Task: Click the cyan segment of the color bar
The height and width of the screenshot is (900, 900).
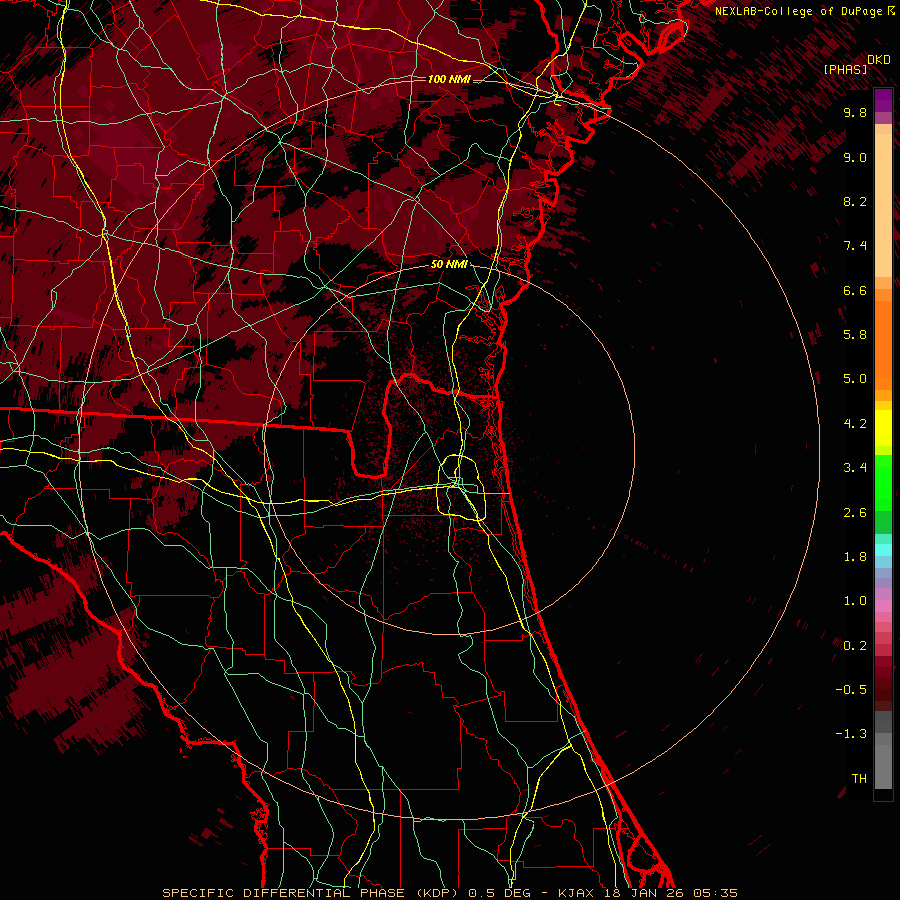Action: [883, 549]
